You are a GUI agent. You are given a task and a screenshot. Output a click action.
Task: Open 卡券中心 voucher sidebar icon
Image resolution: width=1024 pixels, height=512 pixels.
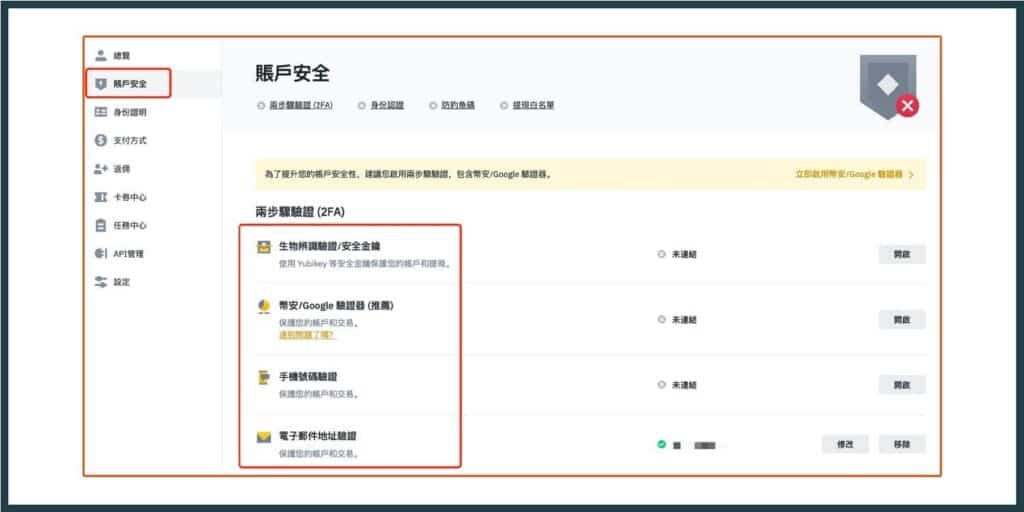click(x=101, y=197)
